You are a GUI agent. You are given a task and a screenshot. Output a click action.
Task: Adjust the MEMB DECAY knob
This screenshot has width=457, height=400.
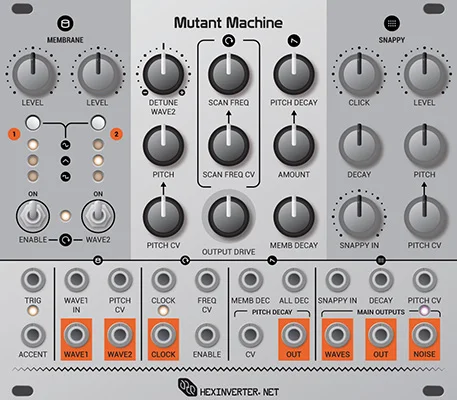(x=294, y=217)
